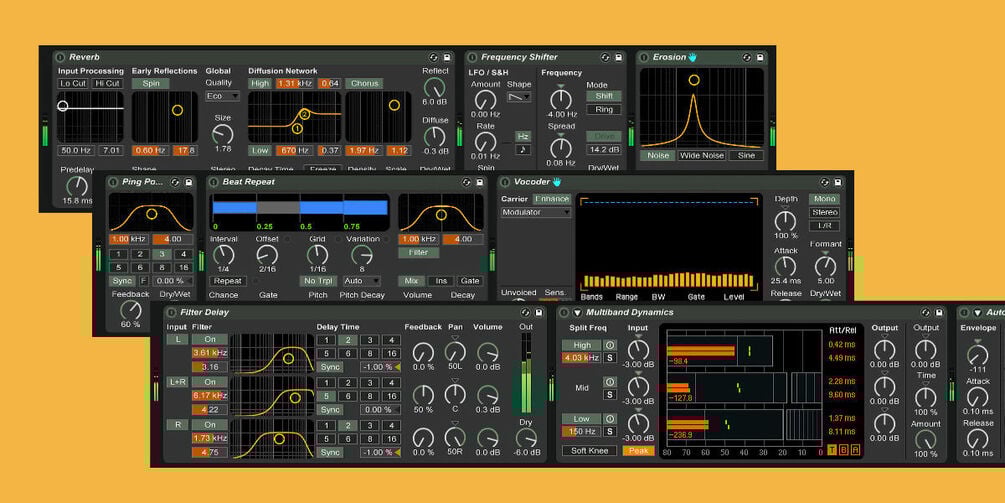Enable Hi Cut in Reverb input processing

point(107,83)
